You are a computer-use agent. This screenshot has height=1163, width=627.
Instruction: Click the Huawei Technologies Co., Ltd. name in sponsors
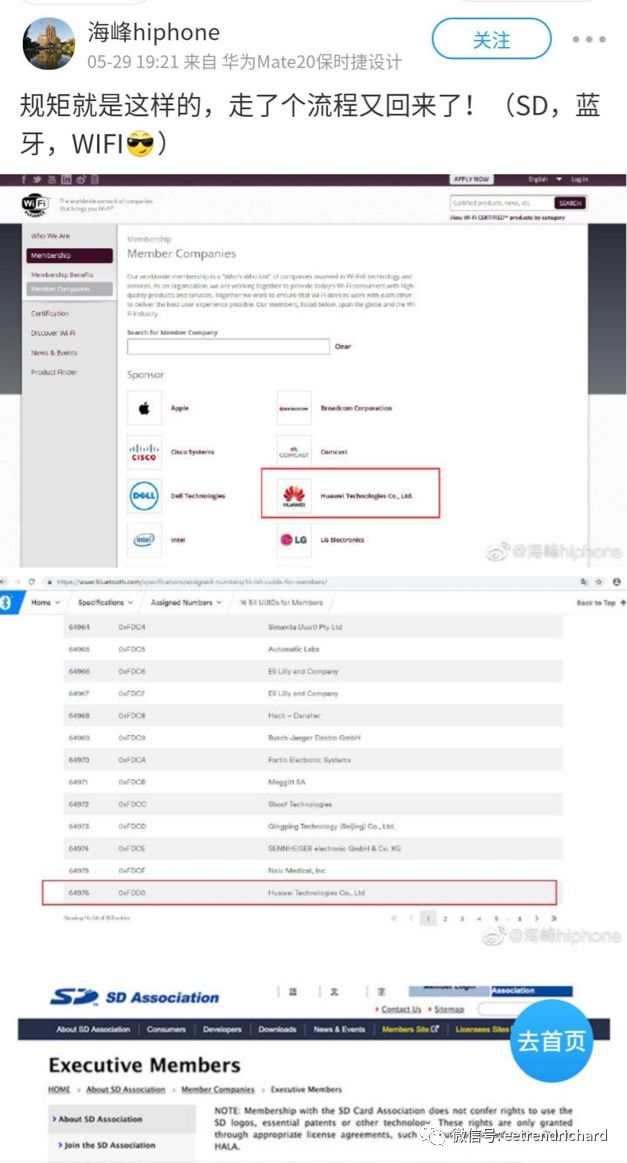click(367, 495)
